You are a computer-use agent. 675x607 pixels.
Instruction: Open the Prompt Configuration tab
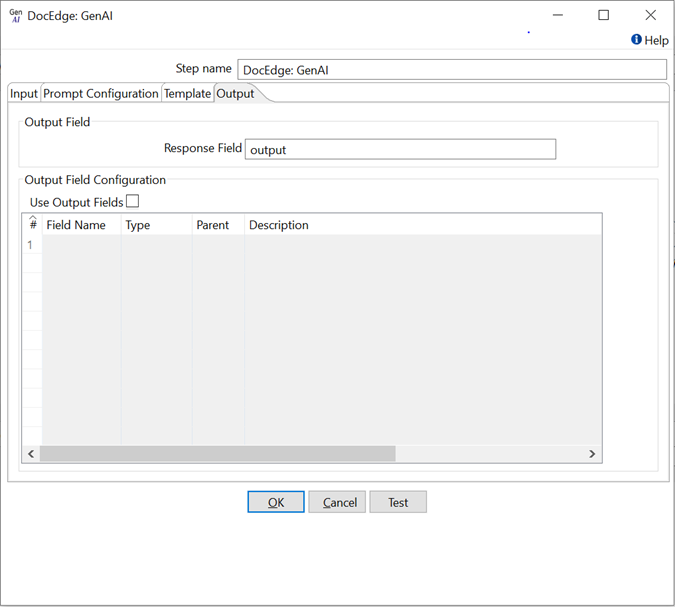[x=100, y=93]
